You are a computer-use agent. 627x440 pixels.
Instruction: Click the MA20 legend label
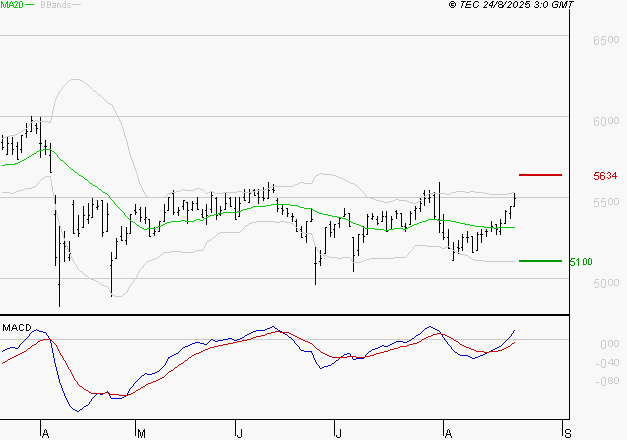[x=11, y=5]
